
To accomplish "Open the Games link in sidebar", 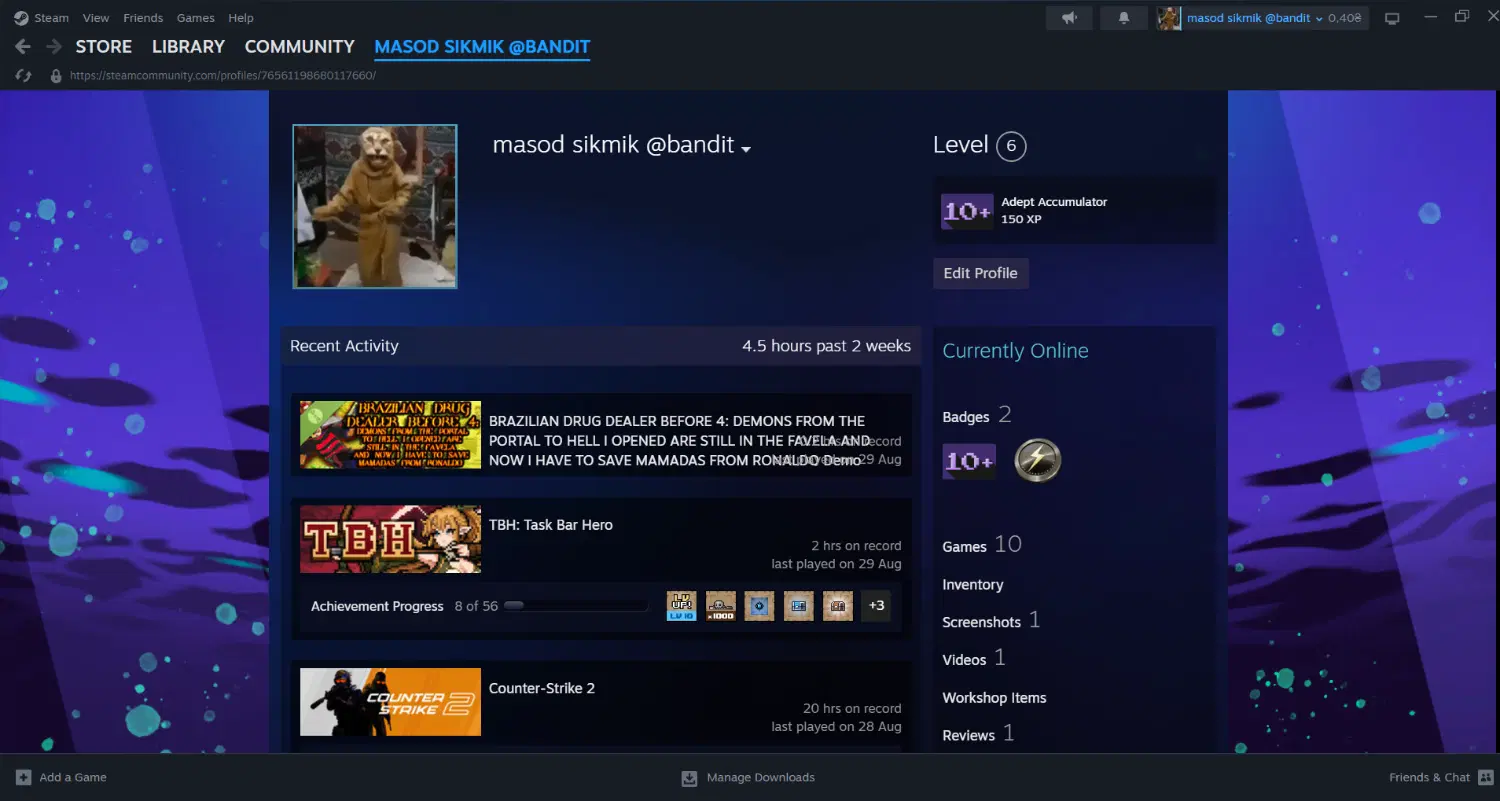I will pyautogui.click(x=965, y=546).
